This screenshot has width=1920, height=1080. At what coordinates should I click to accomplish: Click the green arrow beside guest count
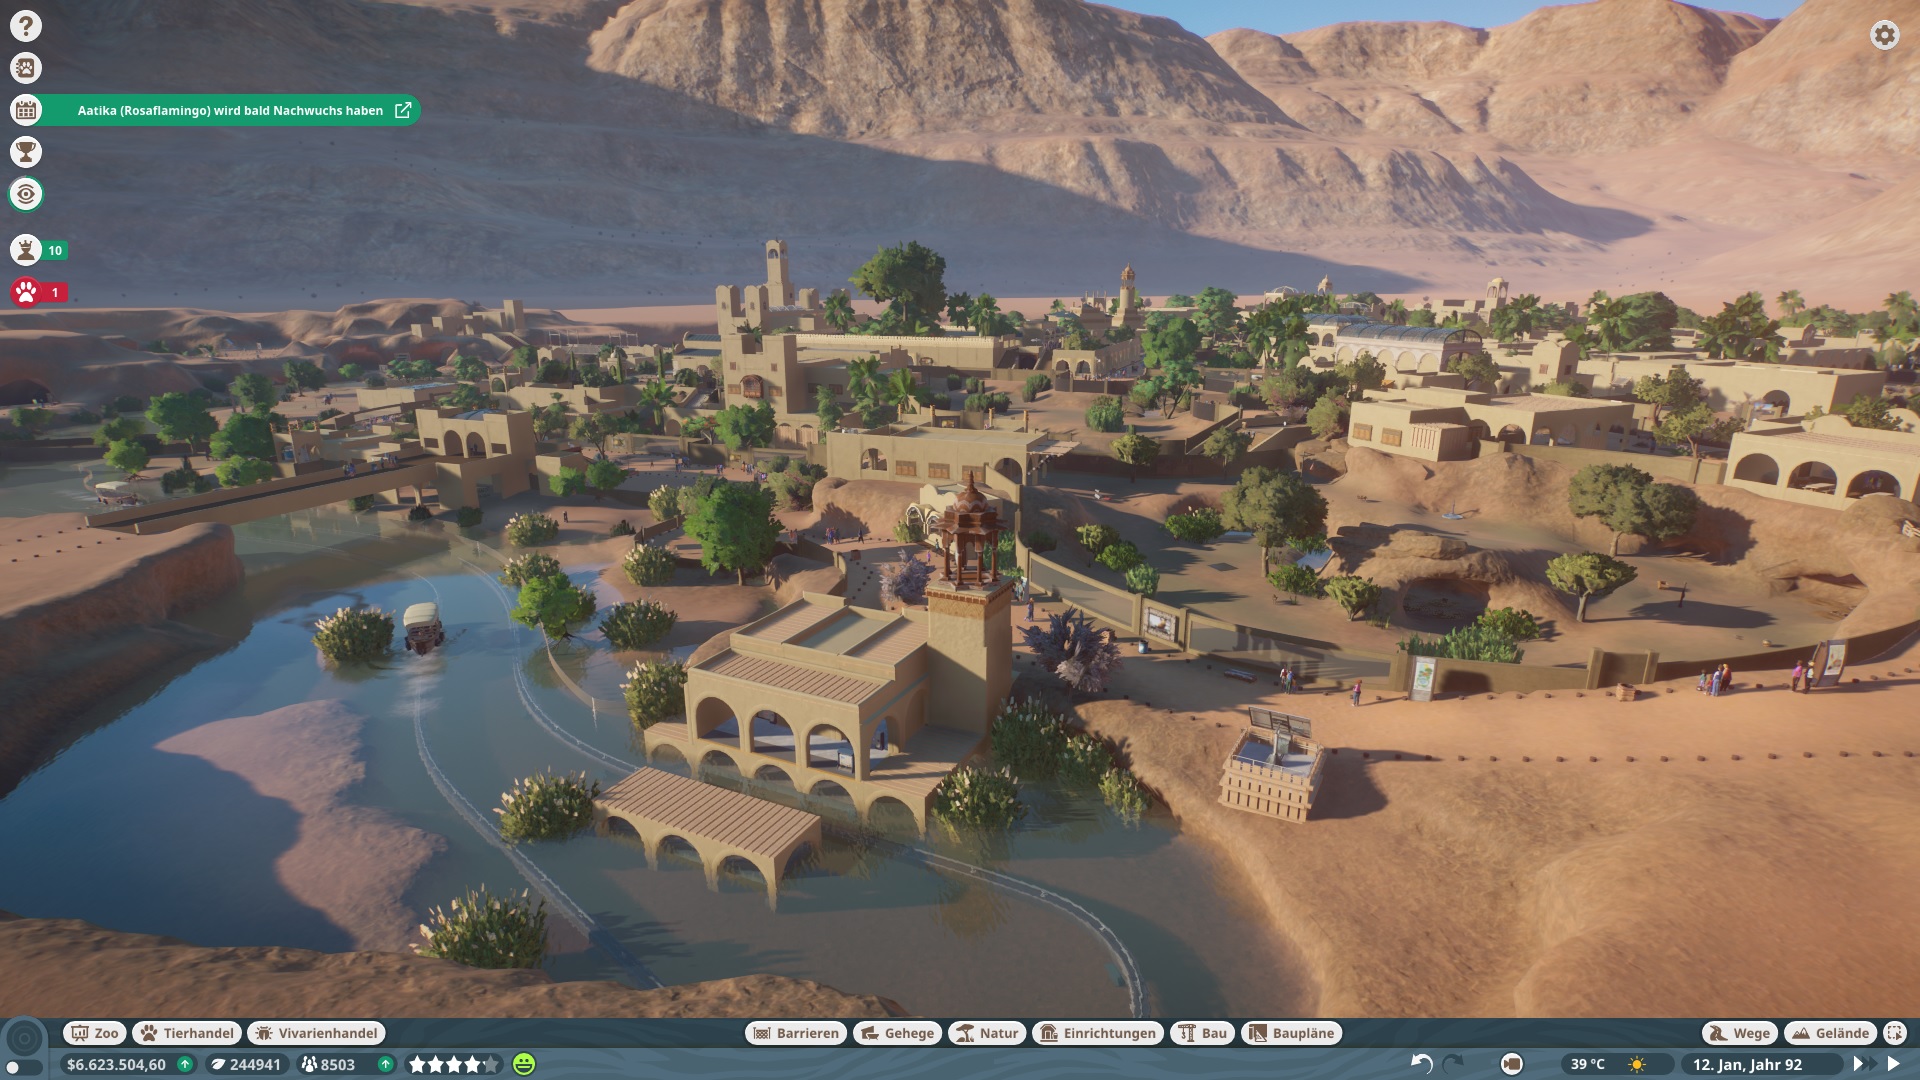click(385, 1064)
